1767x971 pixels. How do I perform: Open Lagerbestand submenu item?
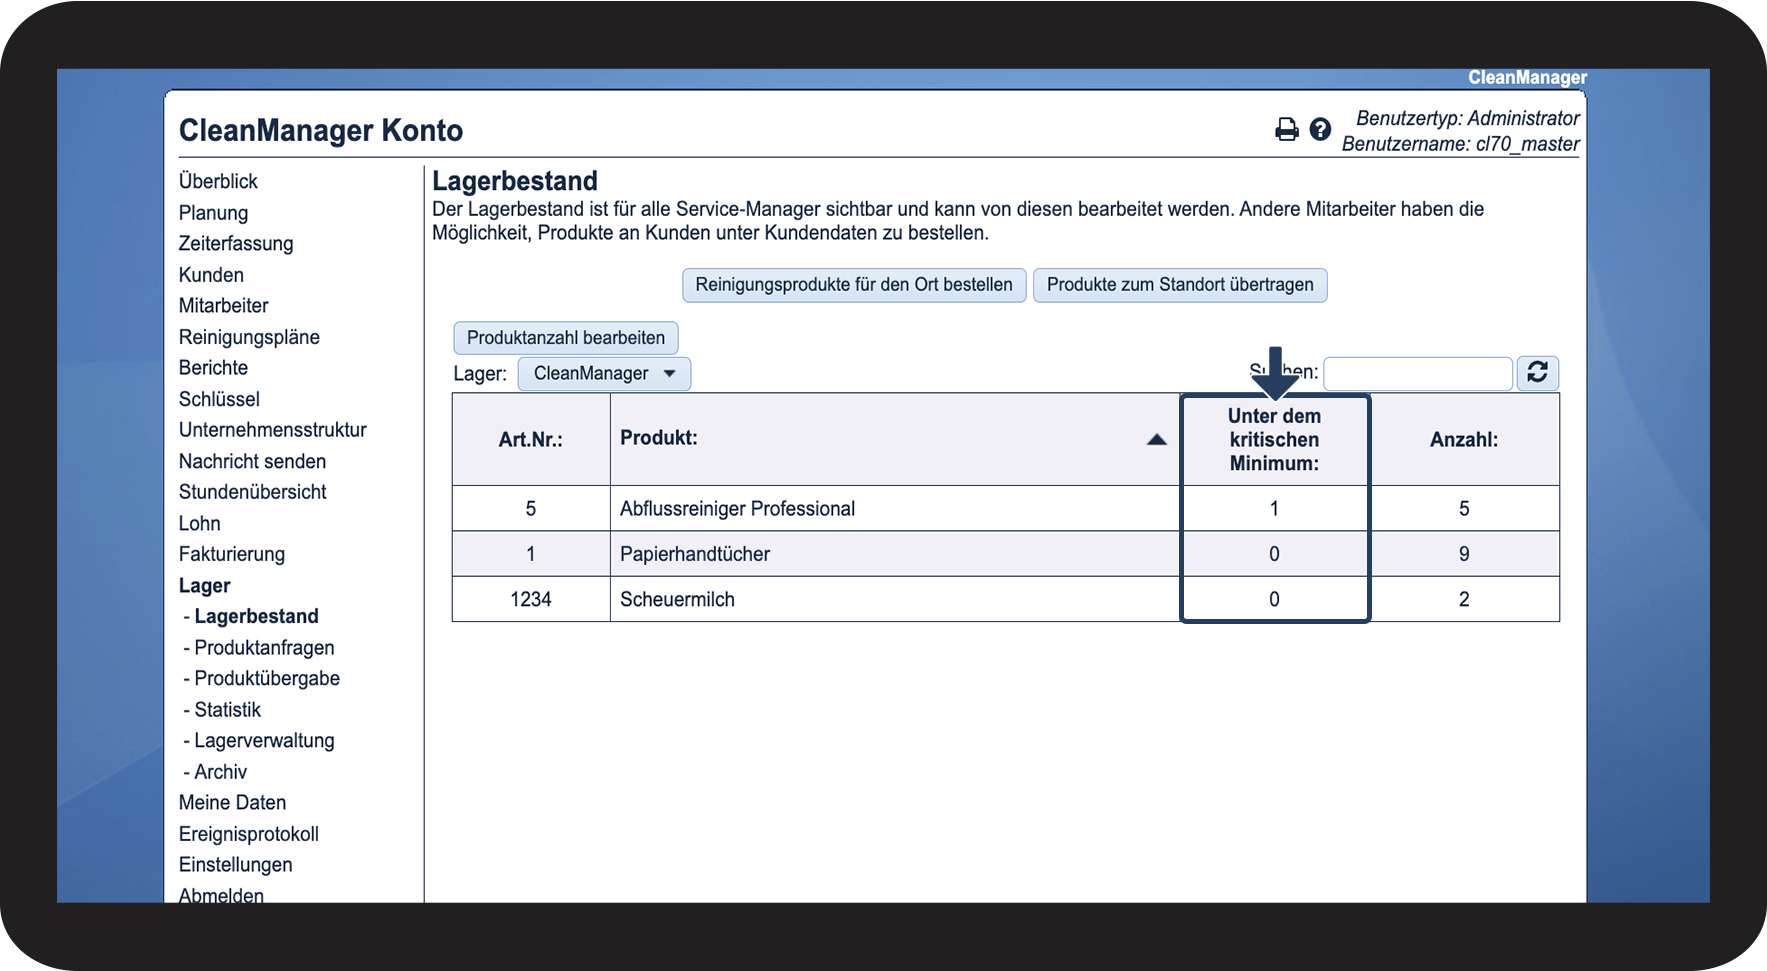click(x=256, y=617)
